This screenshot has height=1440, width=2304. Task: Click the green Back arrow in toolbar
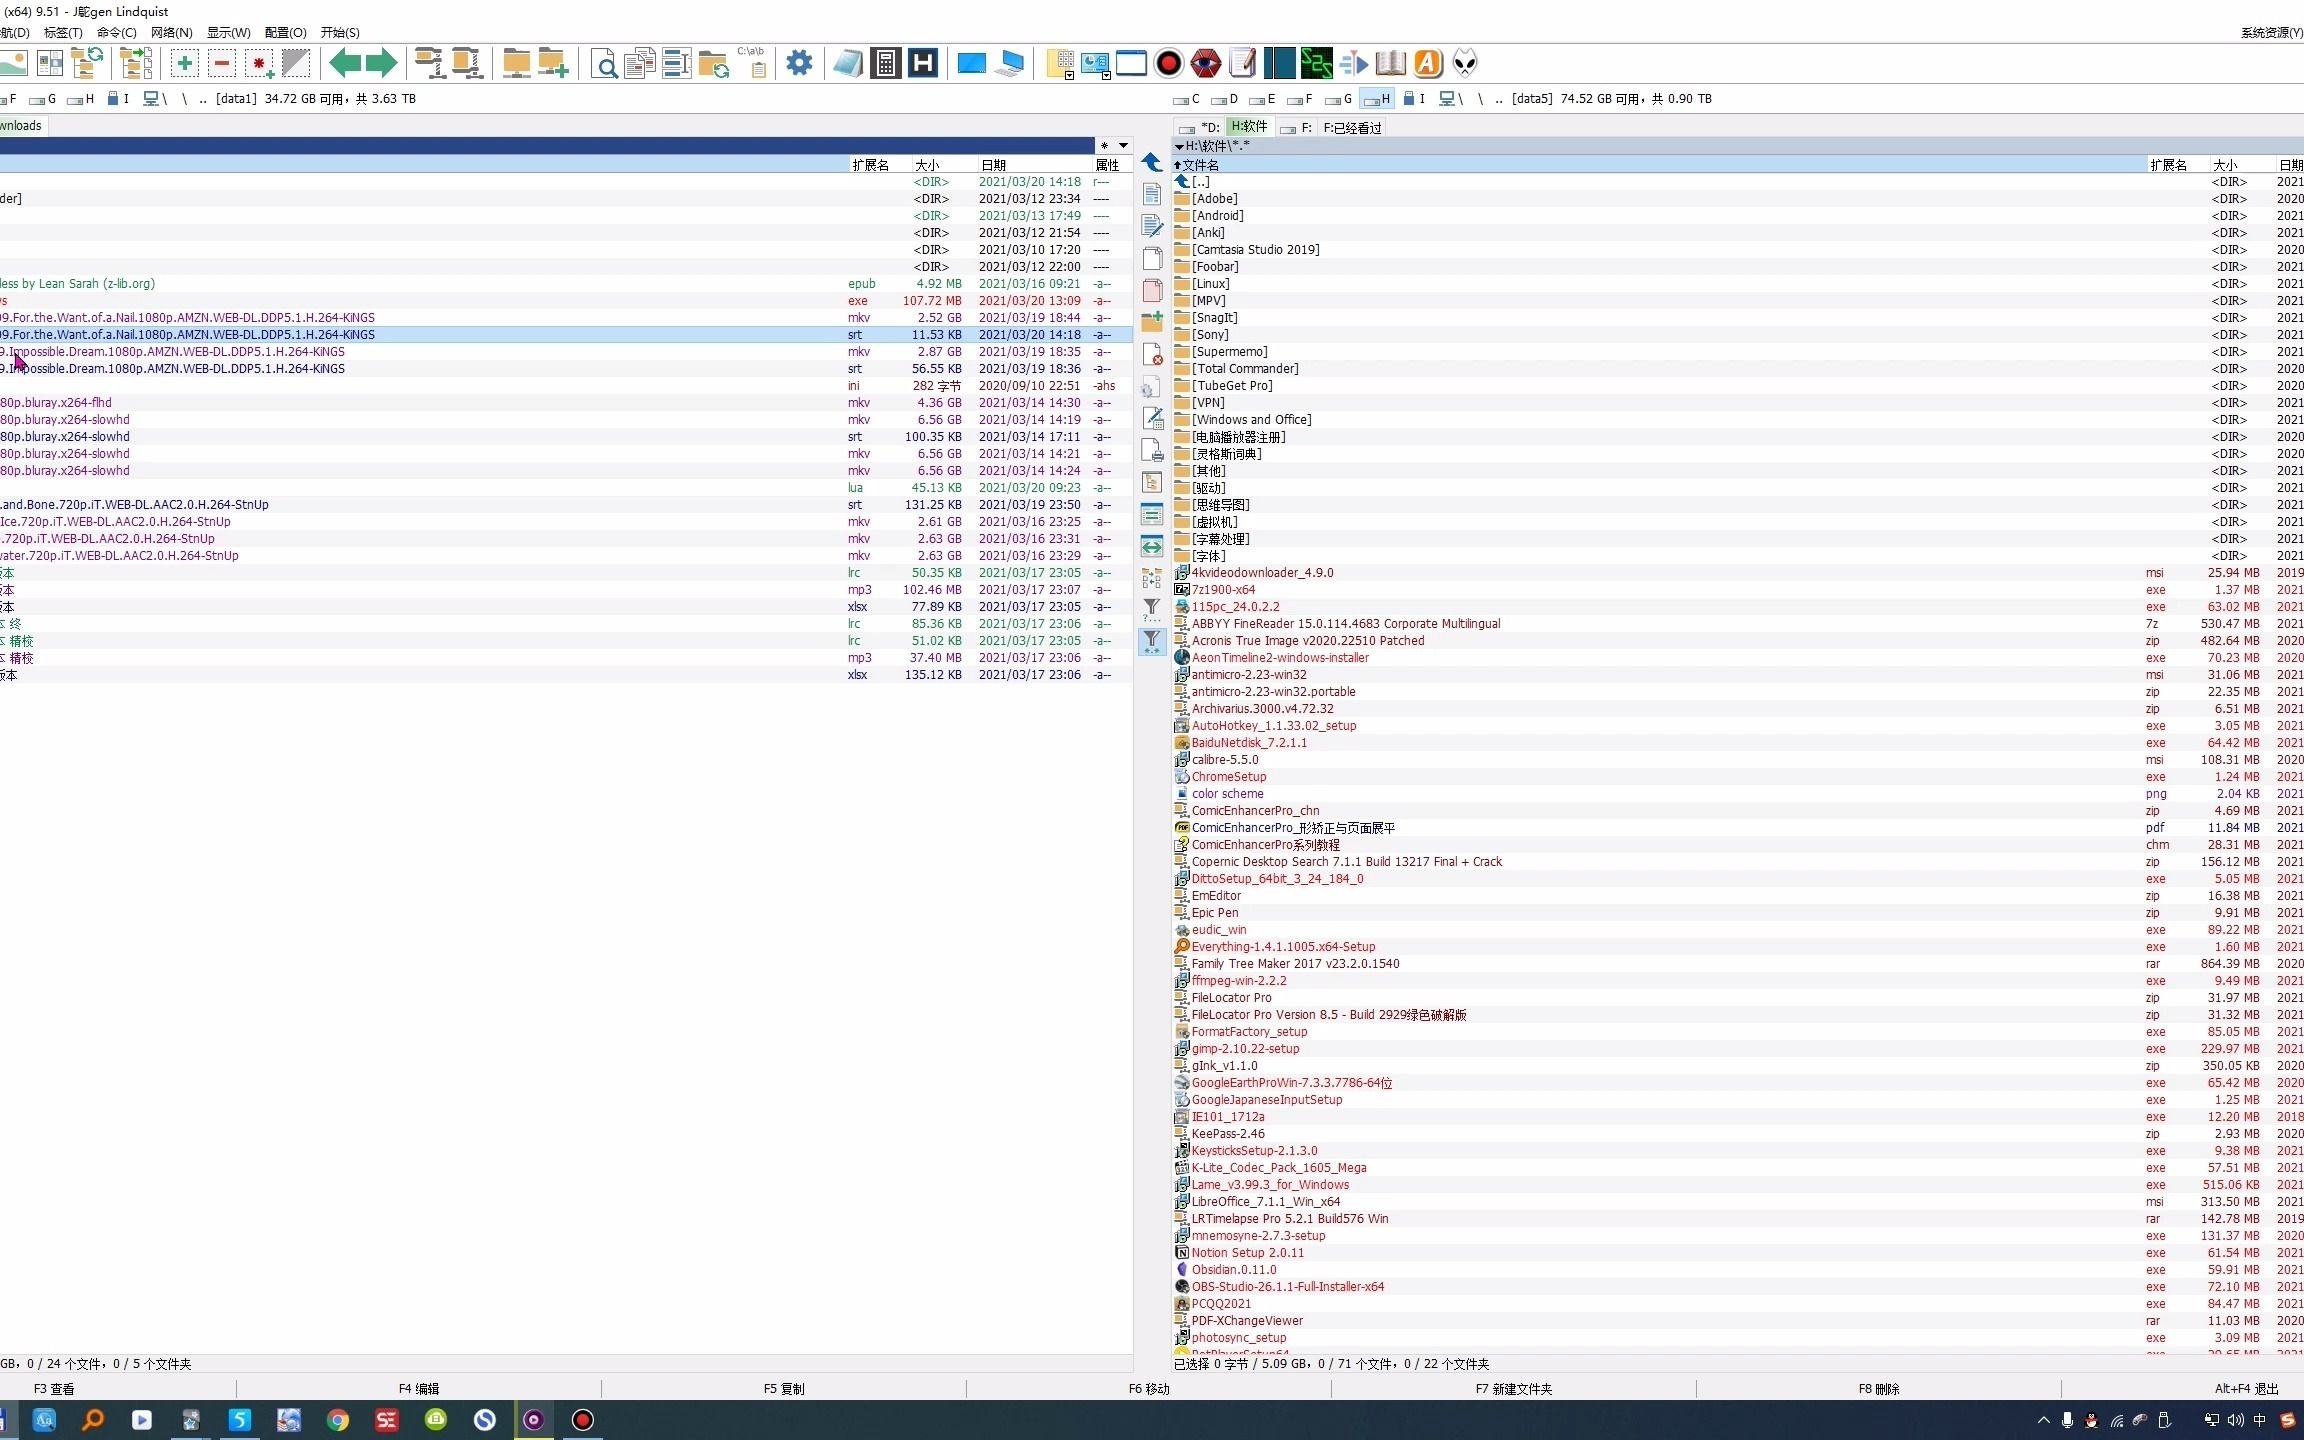coord(345,63)
